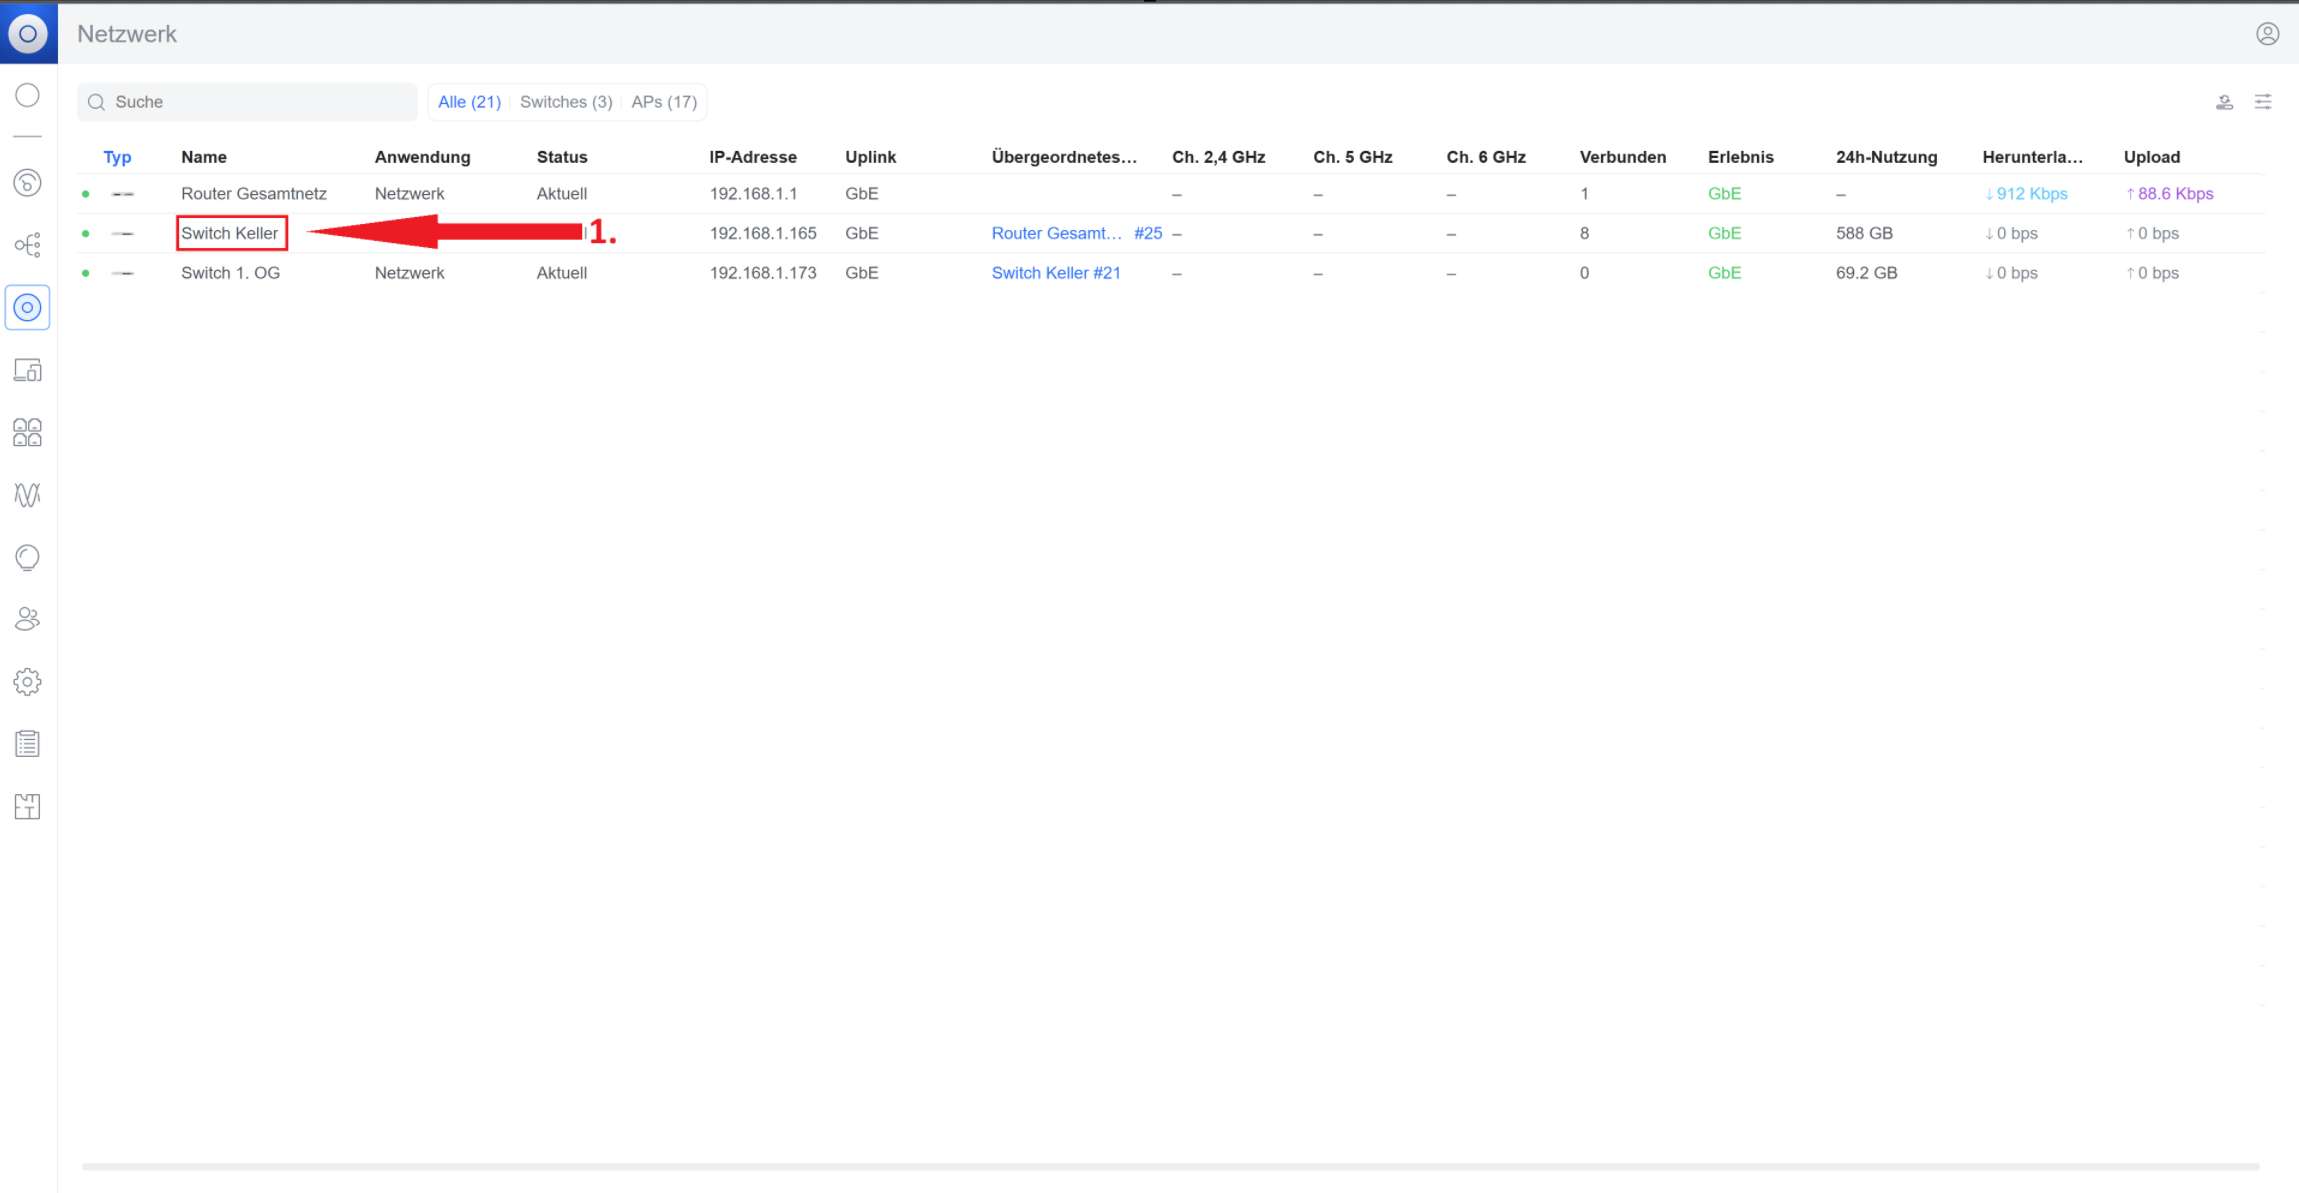
Task: Open the insights waveform icon in sidebar
Action: [x=28, y=495]
